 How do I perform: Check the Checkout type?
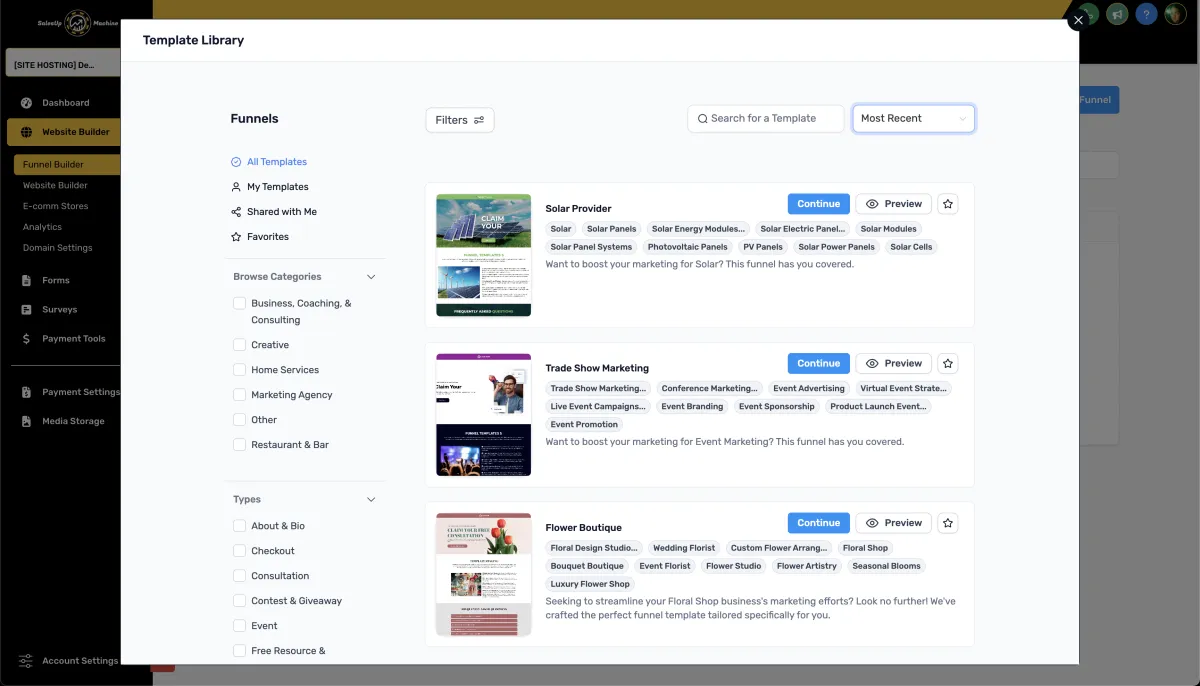[x=239, y=551]
